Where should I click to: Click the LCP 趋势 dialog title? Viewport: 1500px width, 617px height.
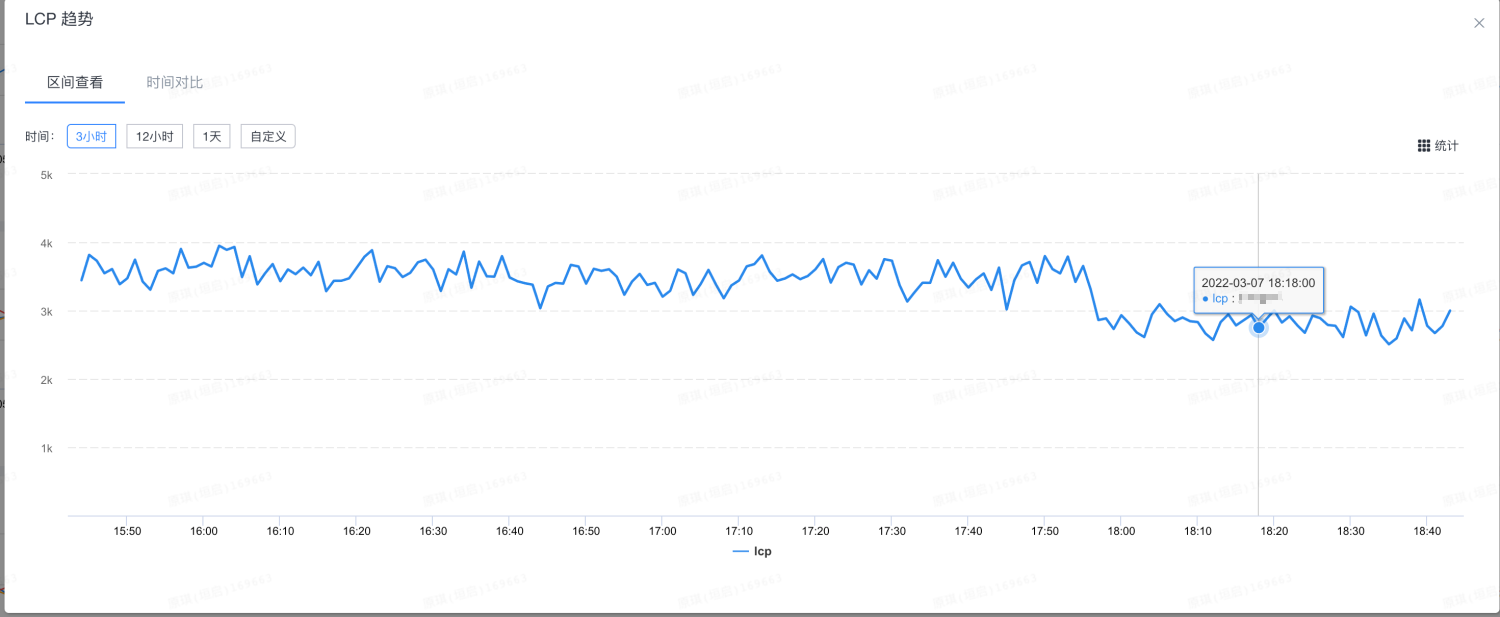coord(59,19)
